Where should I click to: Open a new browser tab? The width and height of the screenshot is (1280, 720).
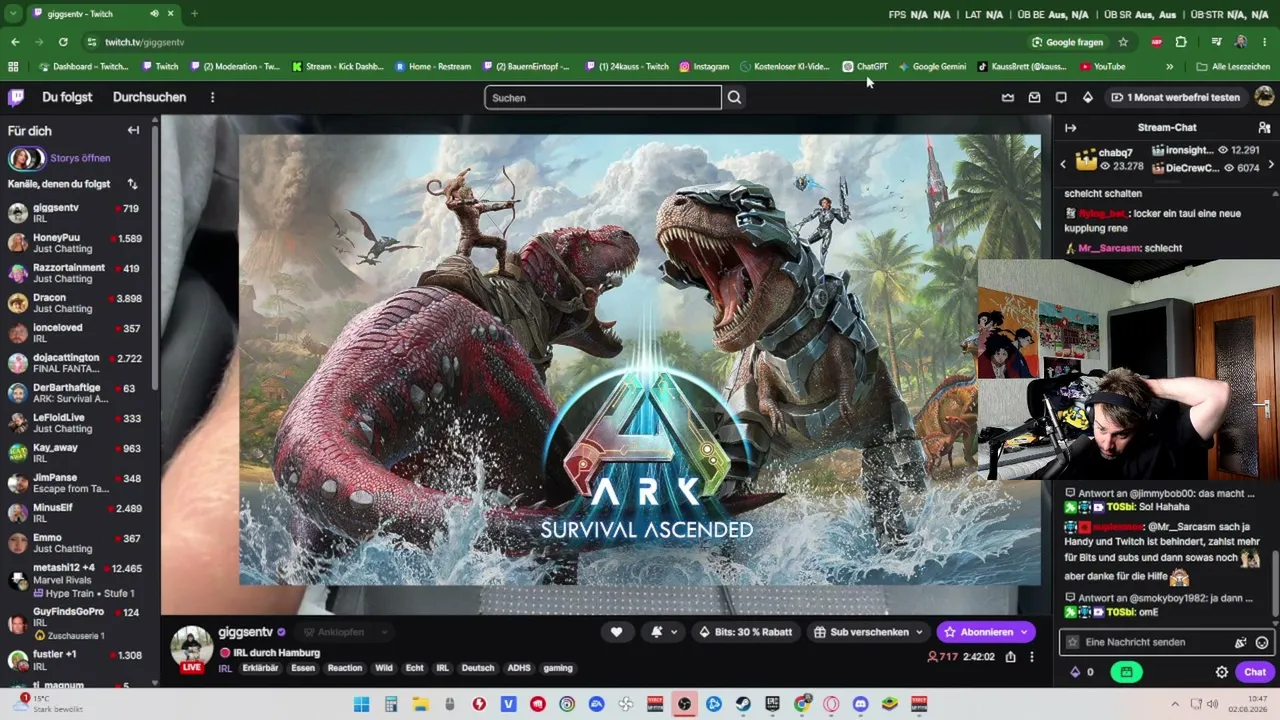194,14
